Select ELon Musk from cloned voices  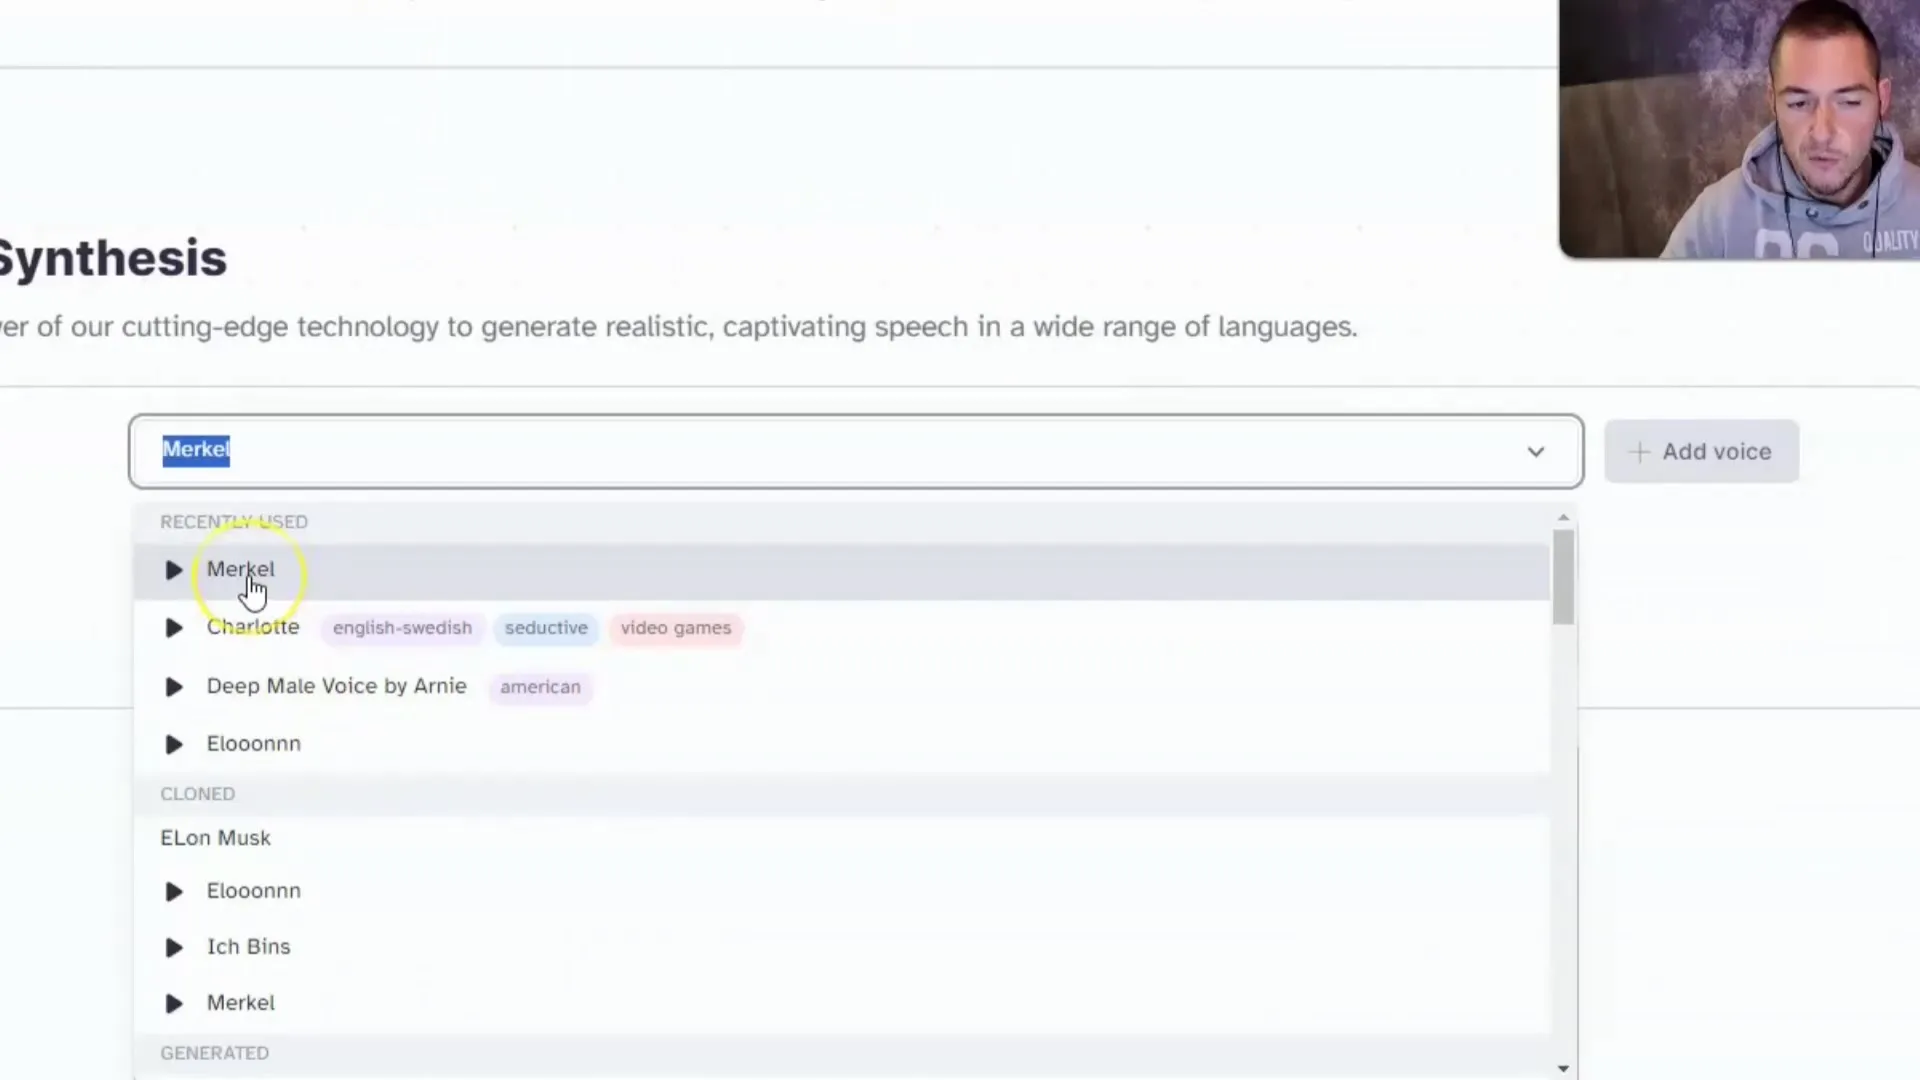click(x=215, y=836)
